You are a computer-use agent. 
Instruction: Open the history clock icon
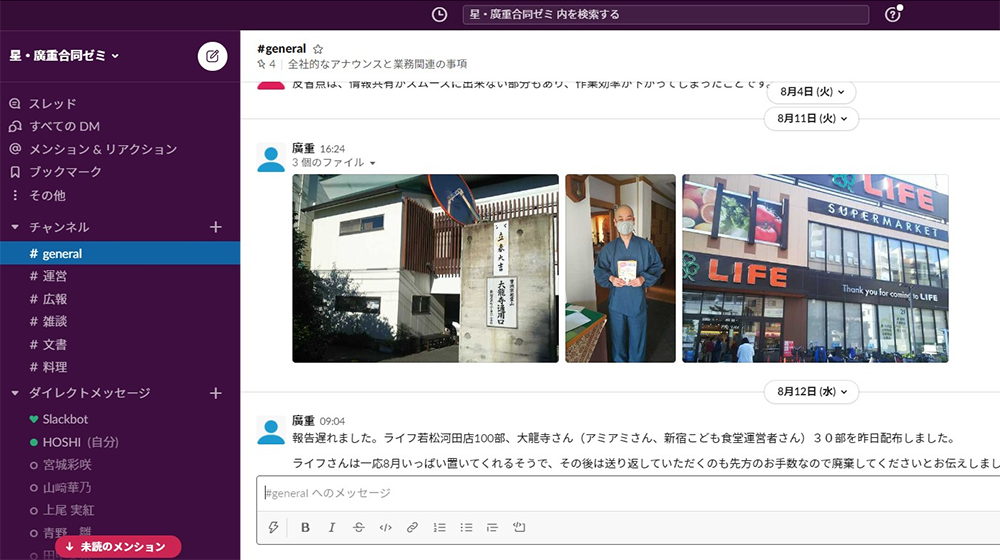439,14
